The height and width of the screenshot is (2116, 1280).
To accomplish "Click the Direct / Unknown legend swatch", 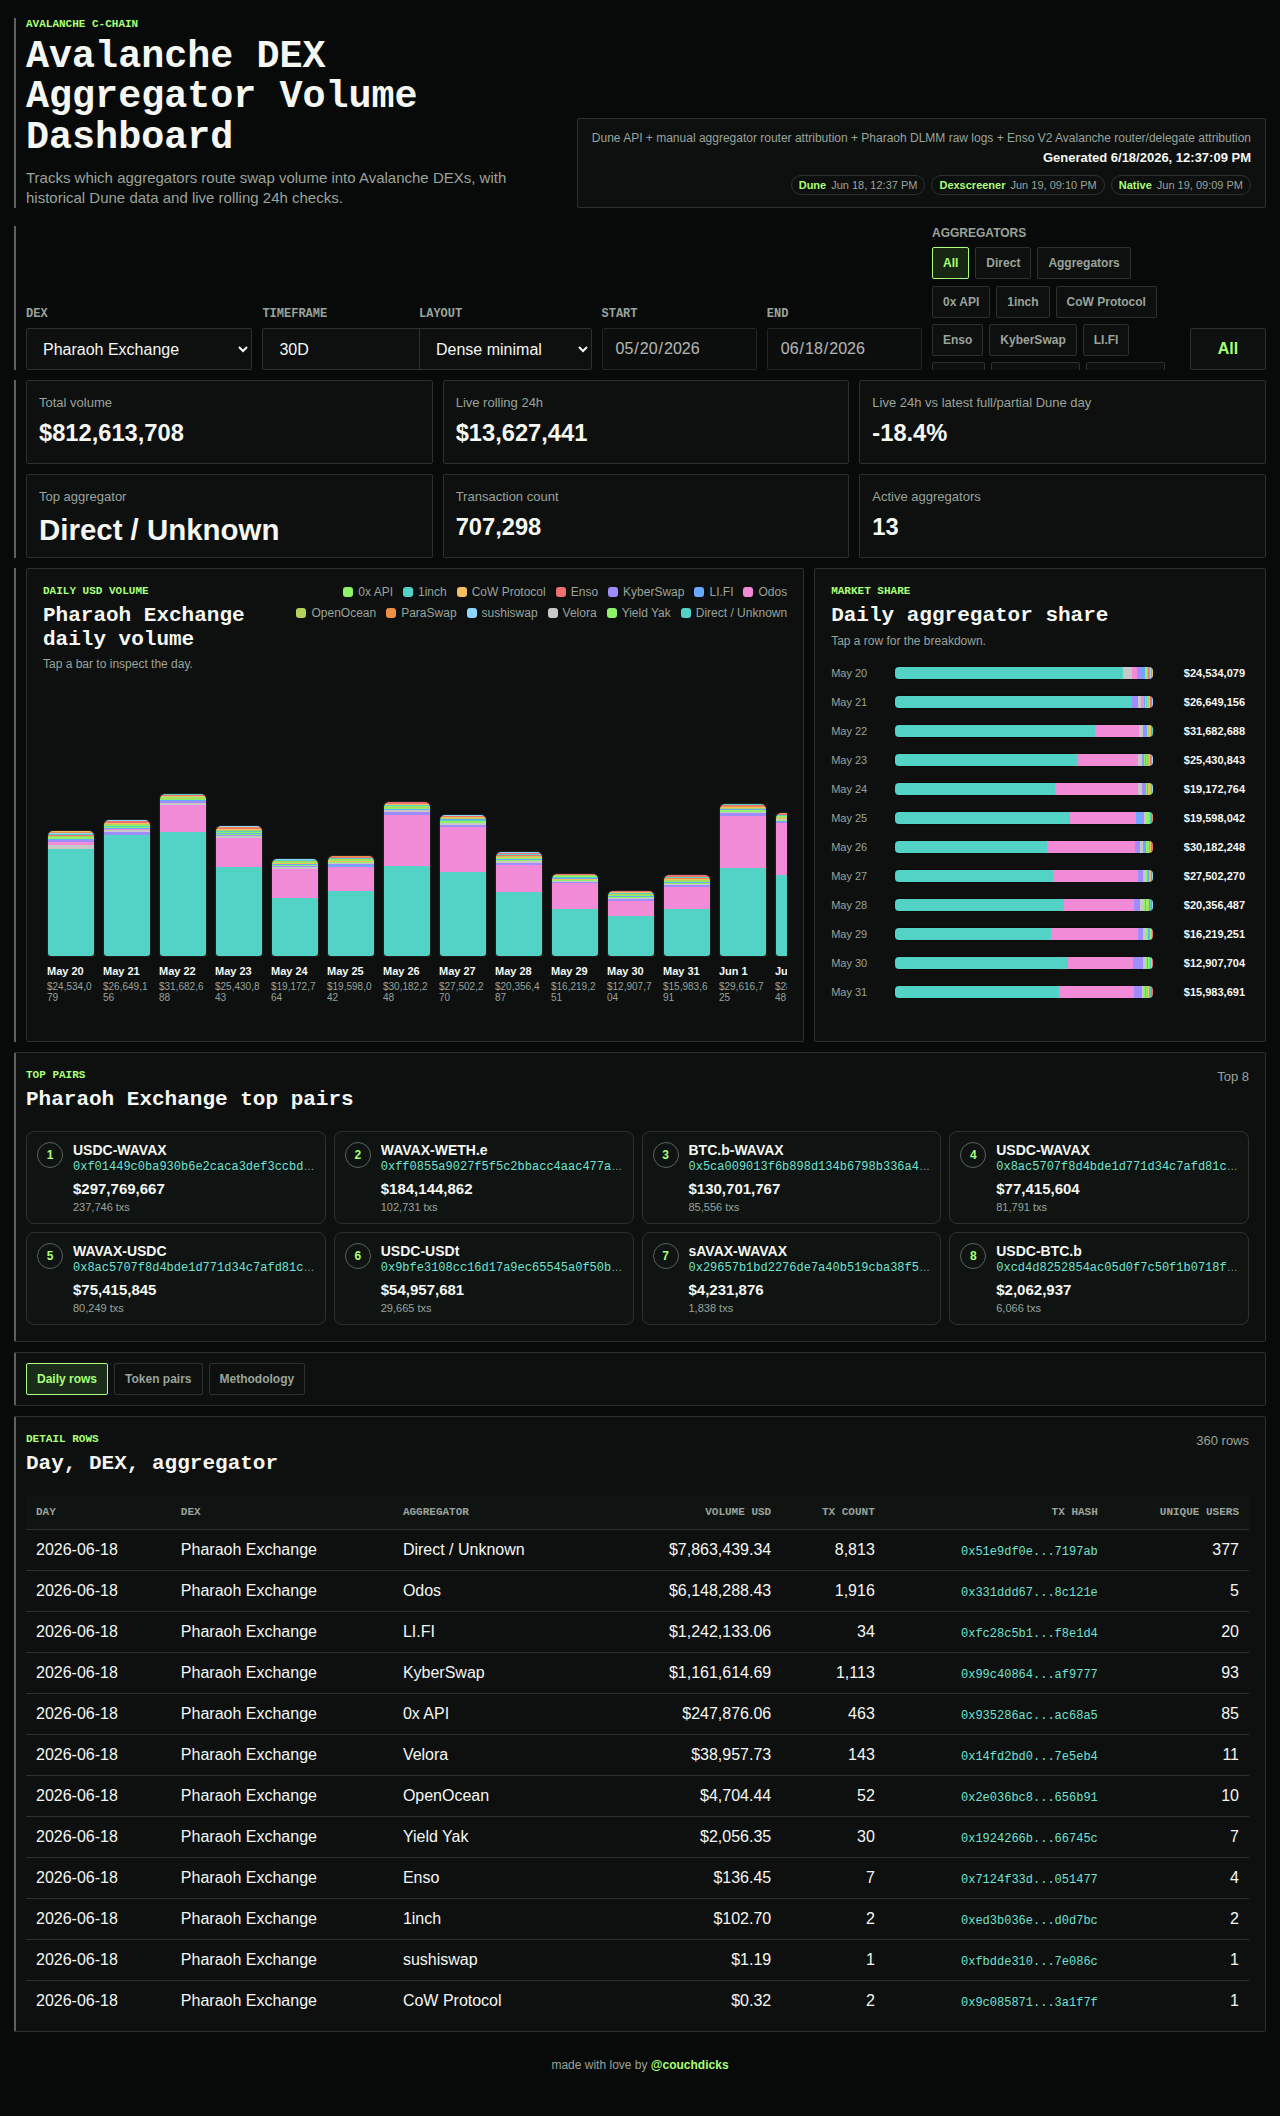I will coord(686,613).
